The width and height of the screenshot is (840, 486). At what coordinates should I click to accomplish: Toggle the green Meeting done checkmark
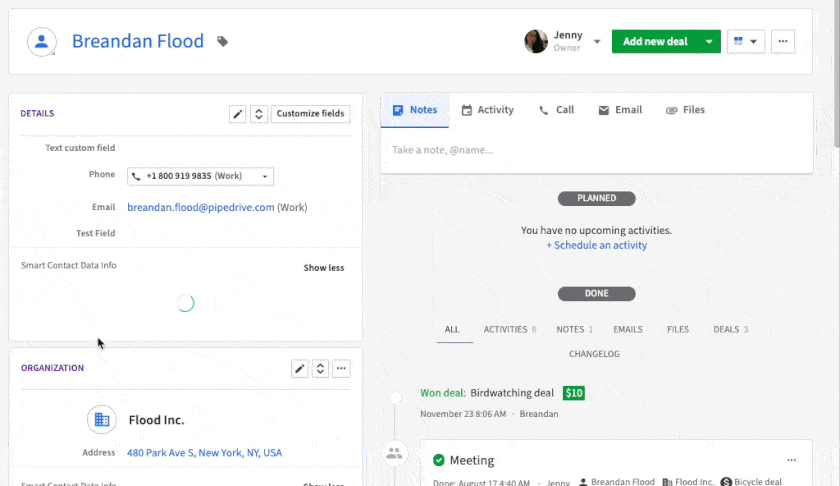[439, 460]
